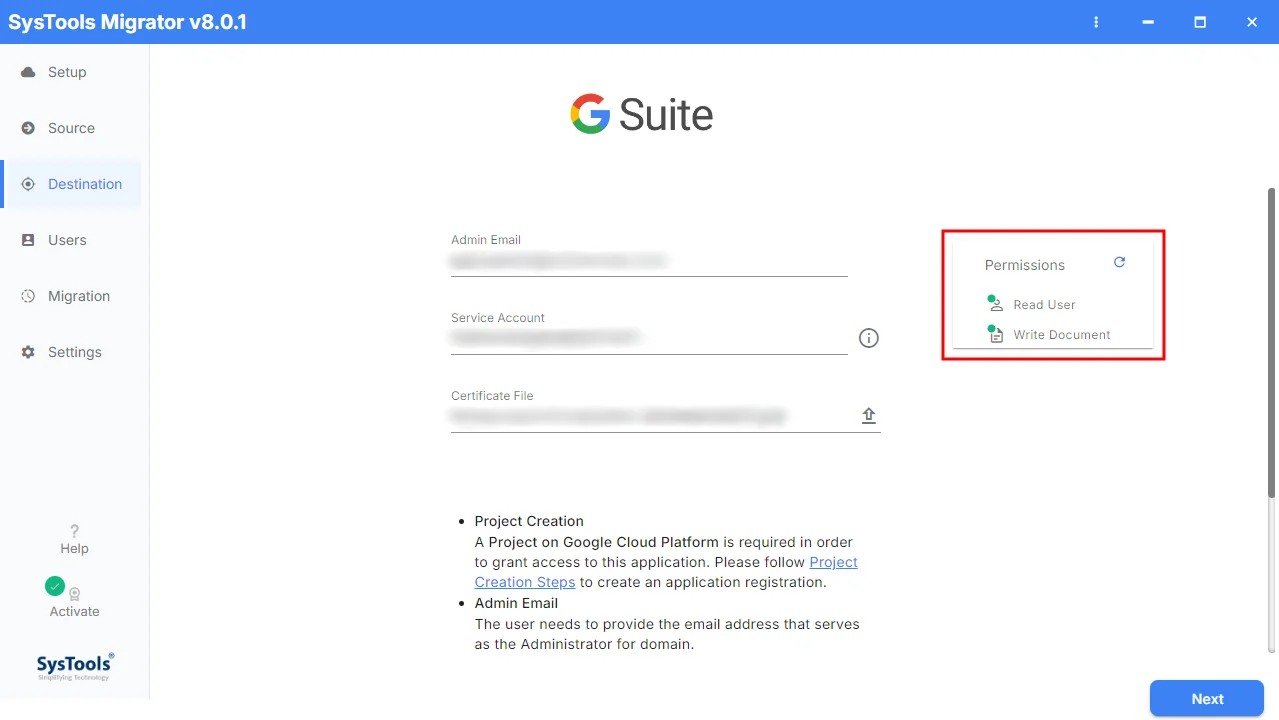Click the Next button
This screenshot has height=720, width=1279.
click(1207, 699)
